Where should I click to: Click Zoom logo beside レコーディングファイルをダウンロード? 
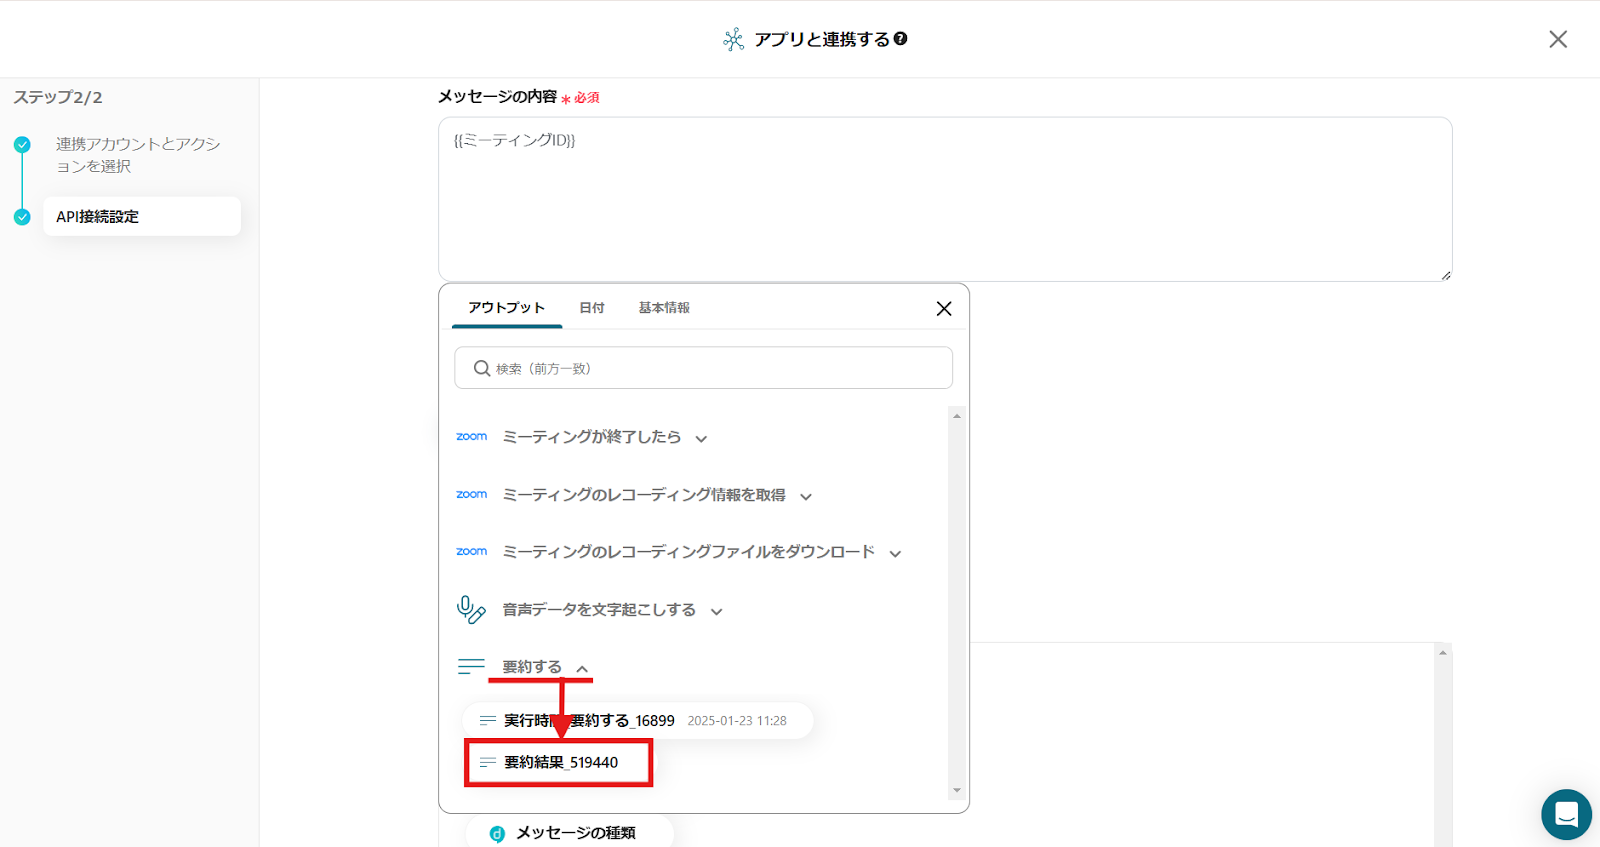471,552
